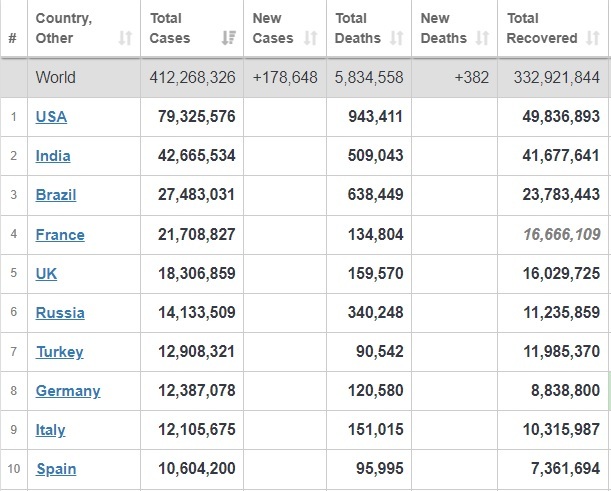This screenshot has height=491, width=611.
Task: Open the France country link
Action: (60, 235)
